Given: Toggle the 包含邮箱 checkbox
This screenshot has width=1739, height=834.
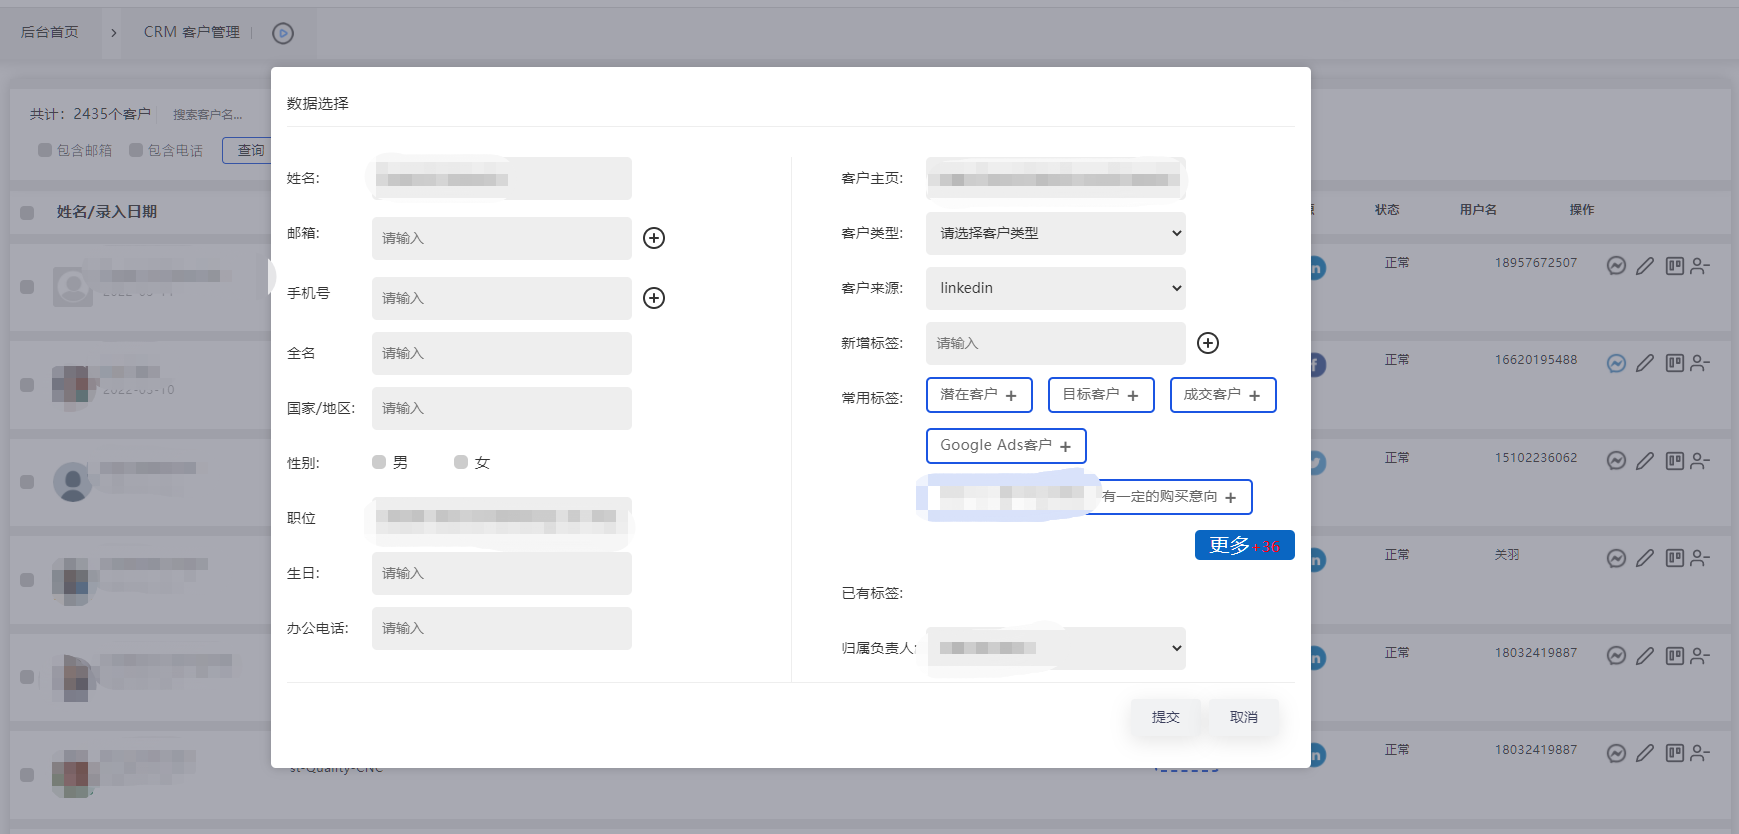Looking at the screenshot, I should [x=45, y=150].
